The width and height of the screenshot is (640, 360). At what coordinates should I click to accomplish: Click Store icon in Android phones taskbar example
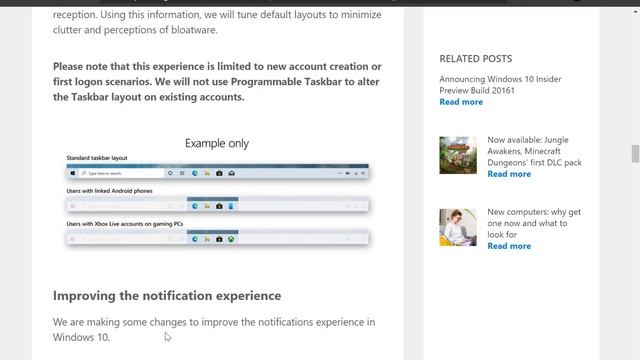(219, 206)
